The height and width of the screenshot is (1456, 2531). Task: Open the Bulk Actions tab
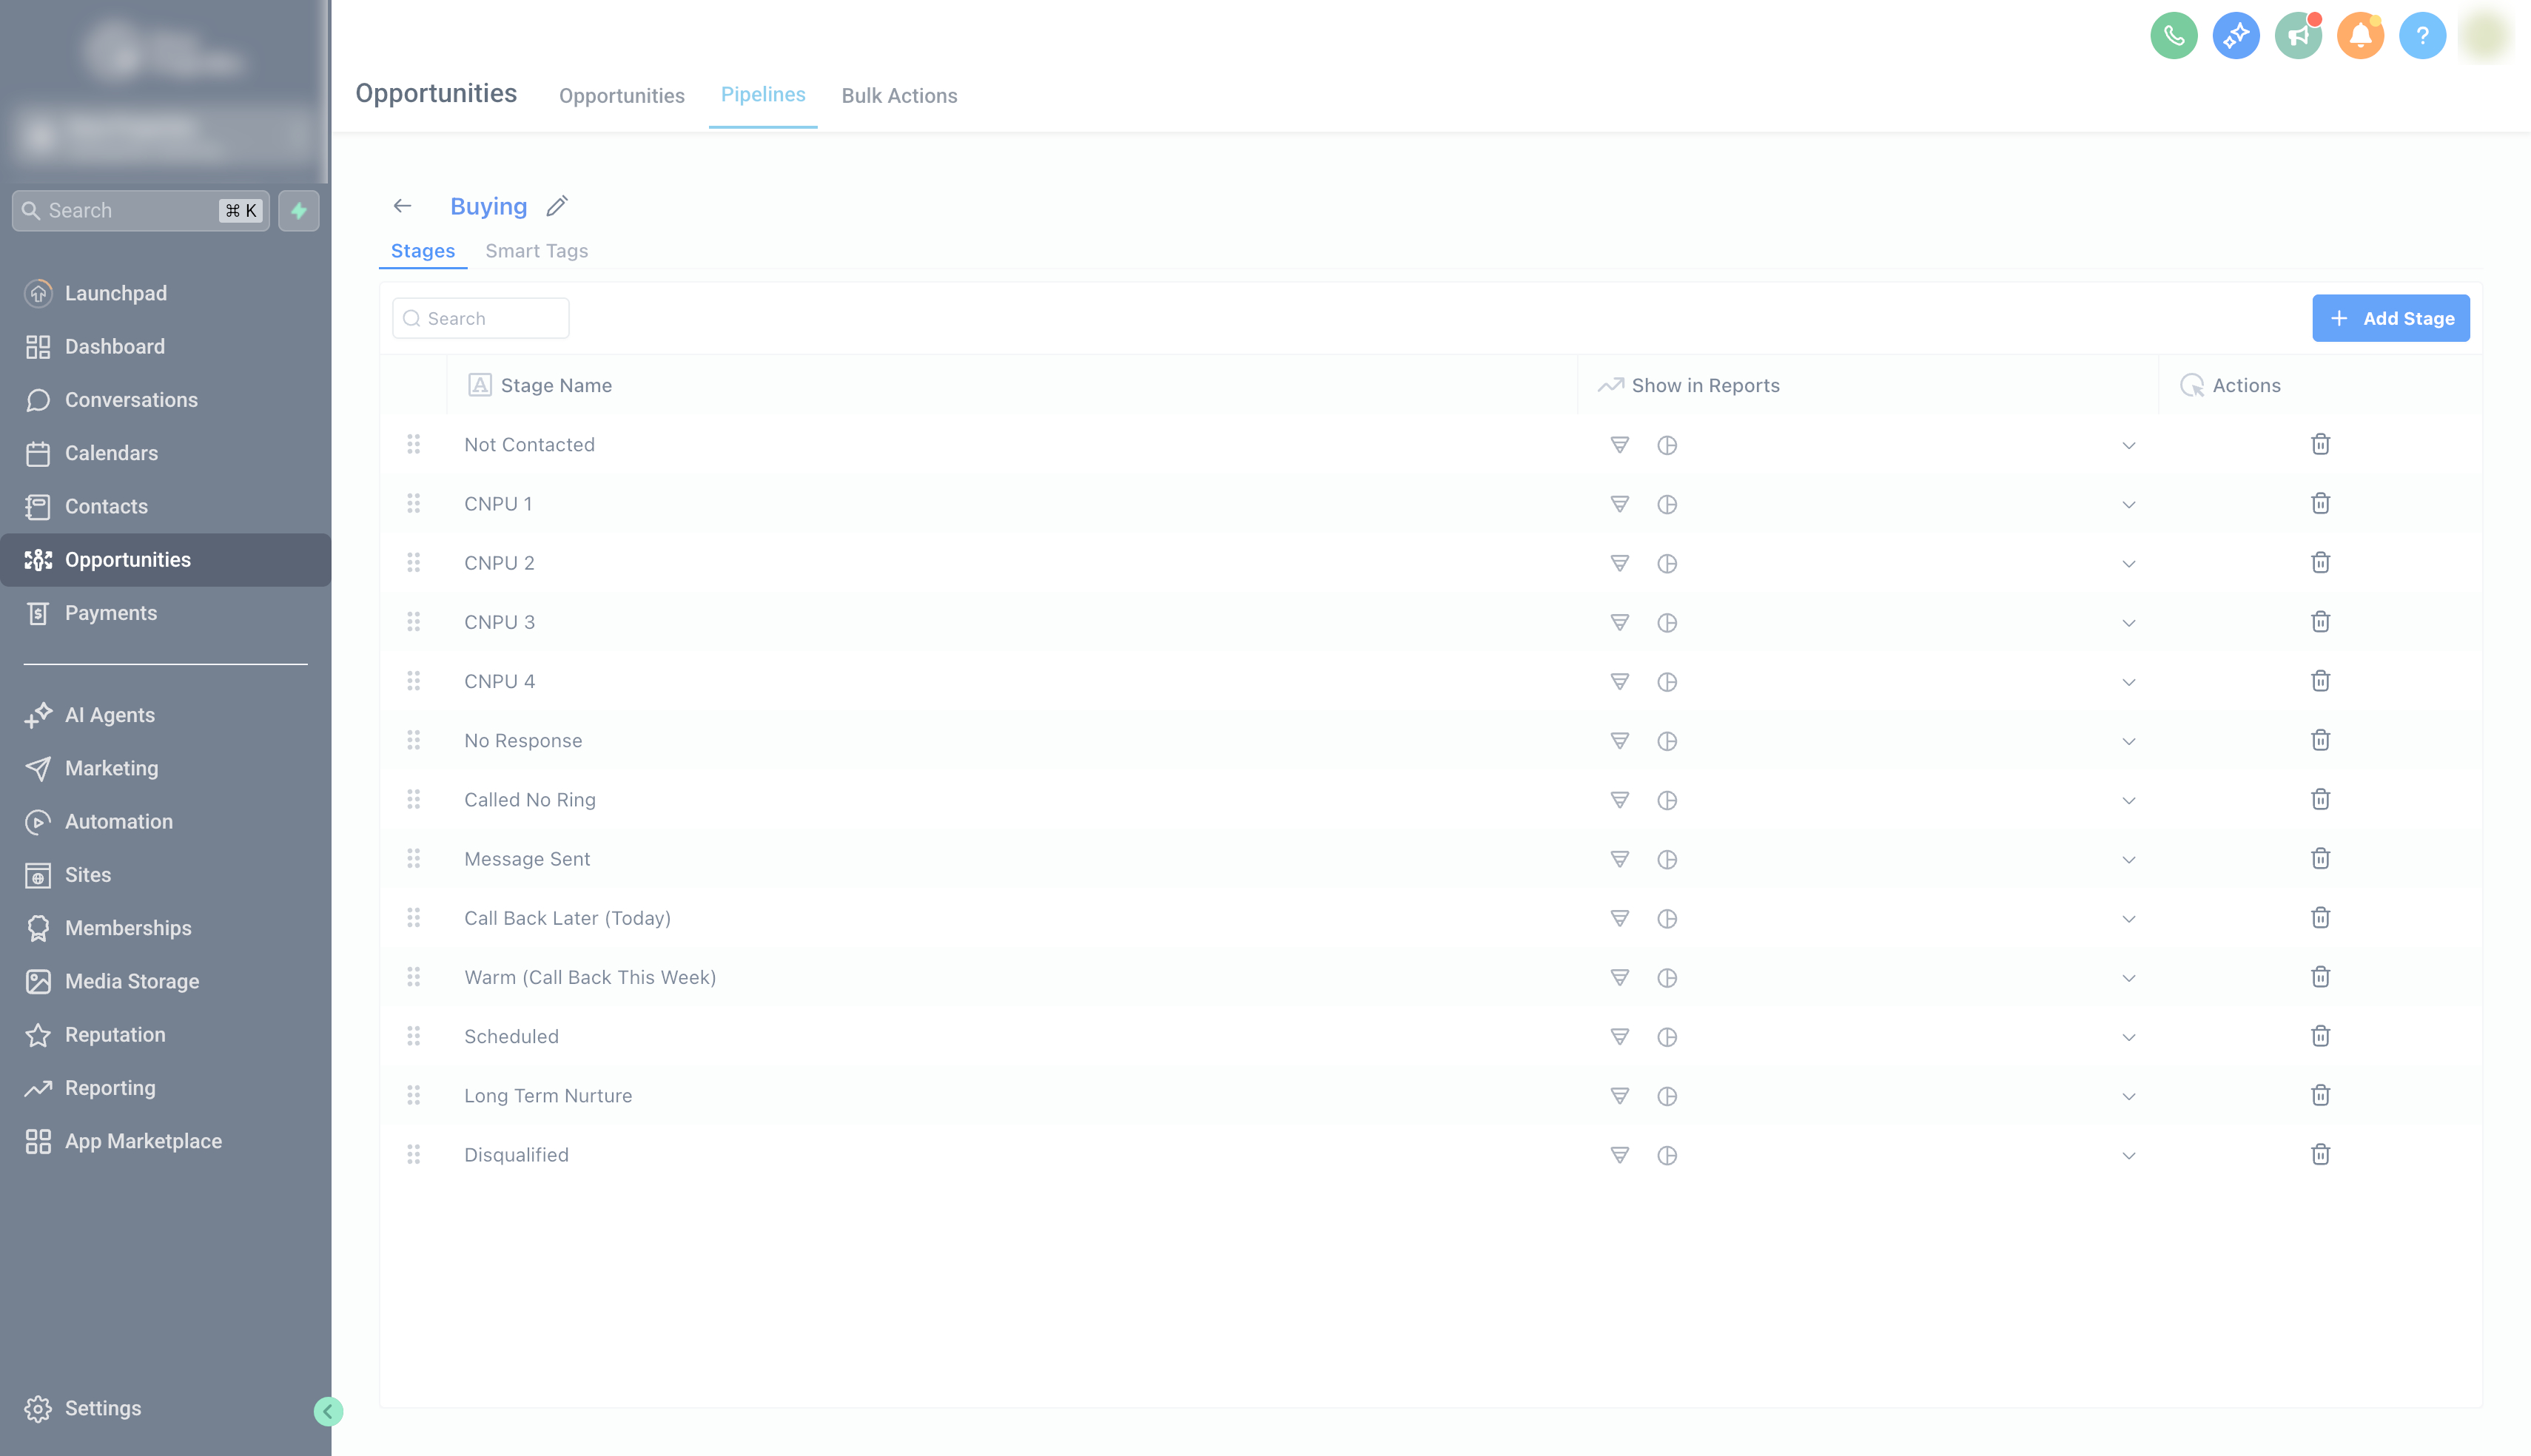pyautogui.click(x=899, y=95)
